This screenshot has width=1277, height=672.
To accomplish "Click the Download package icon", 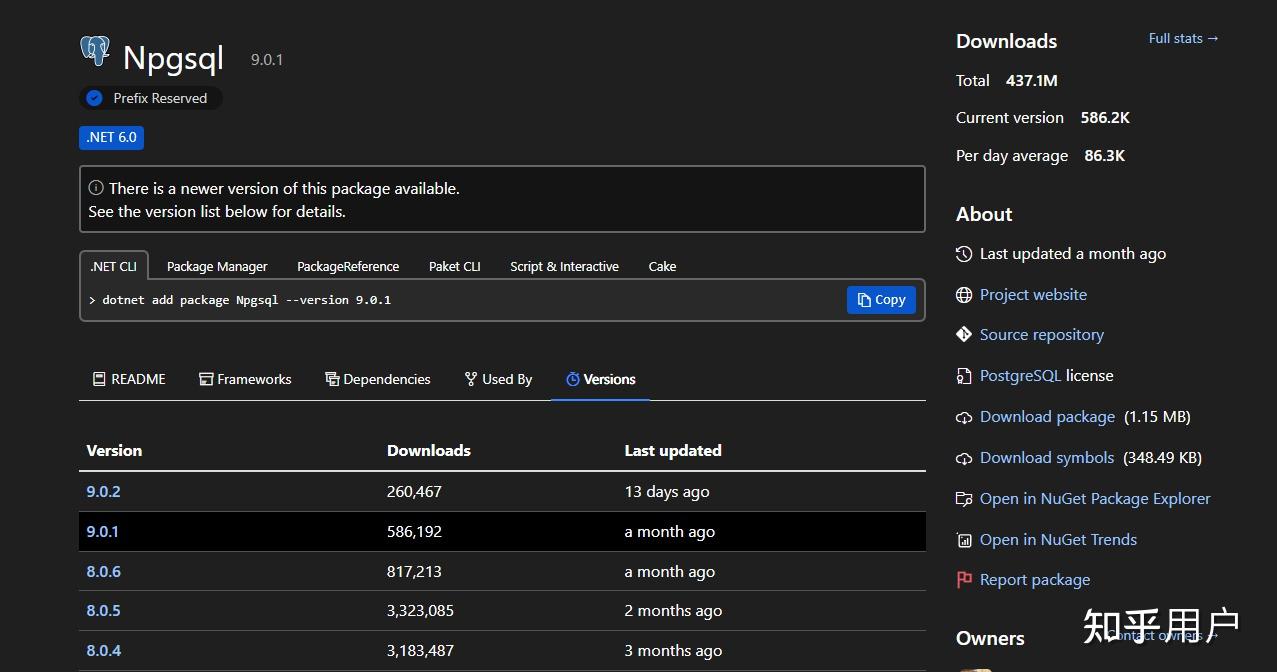I will coord(964,416).
